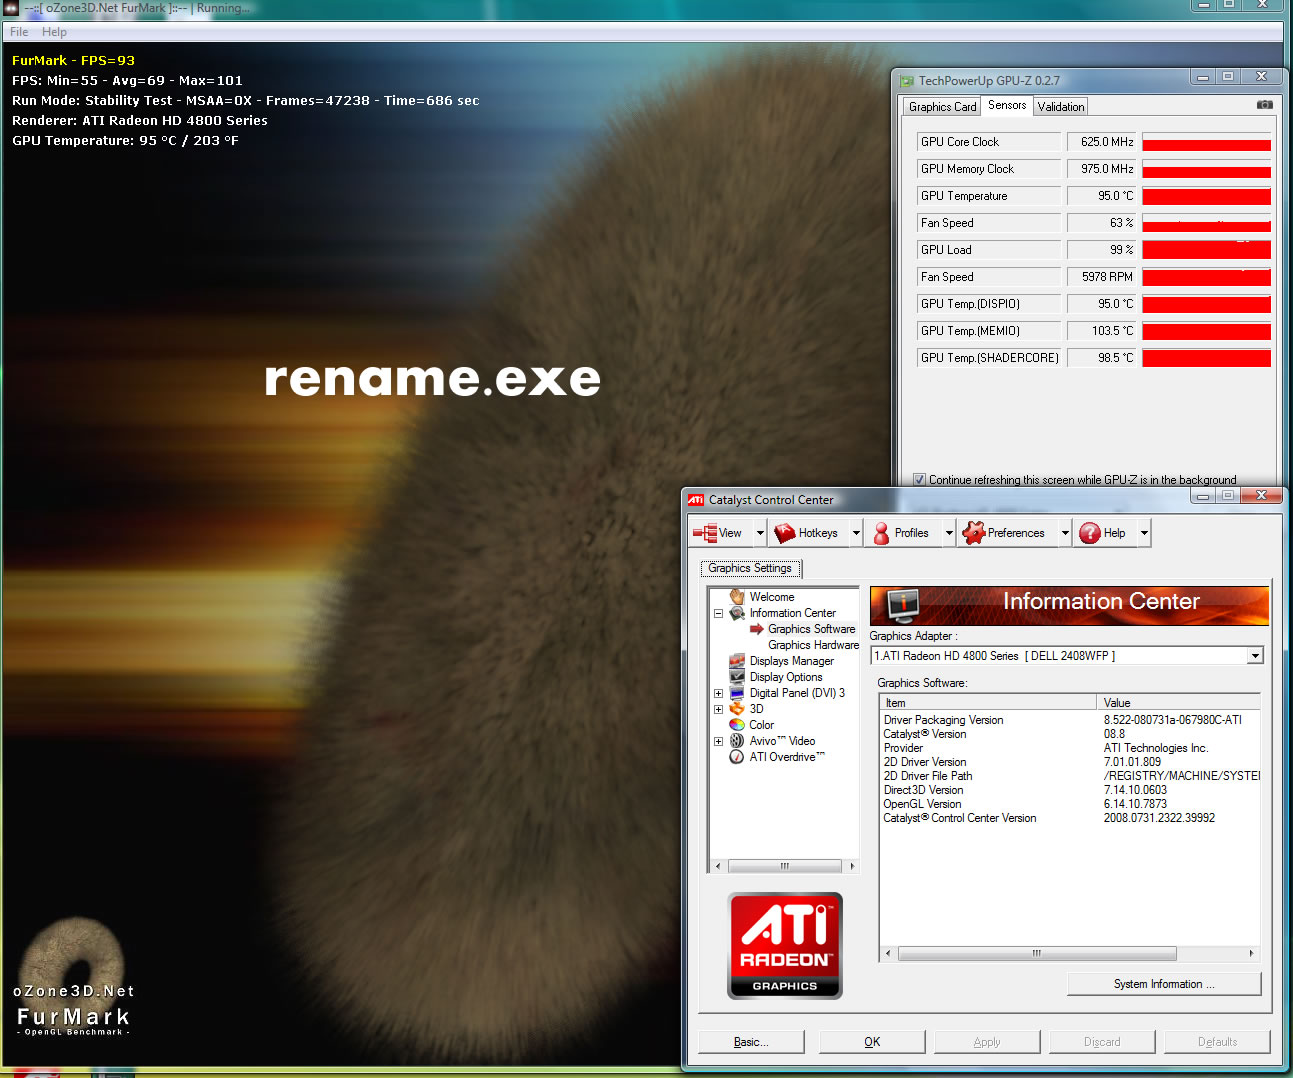Select the Graphics Settings tab
Screen dimensions: 1293x1078
click(750, 568)
